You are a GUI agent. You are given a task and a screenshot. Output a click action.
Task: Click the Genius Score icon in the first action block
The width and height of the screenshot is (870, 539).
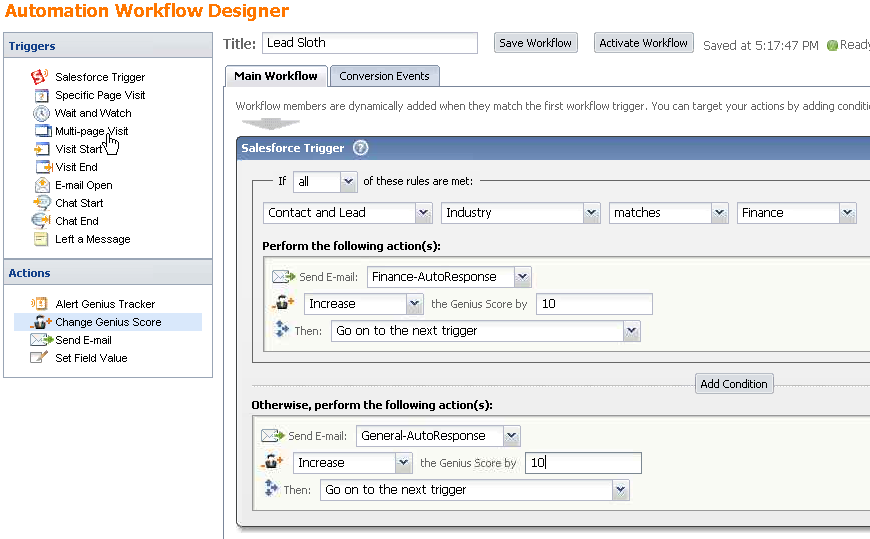pos(283,303)
